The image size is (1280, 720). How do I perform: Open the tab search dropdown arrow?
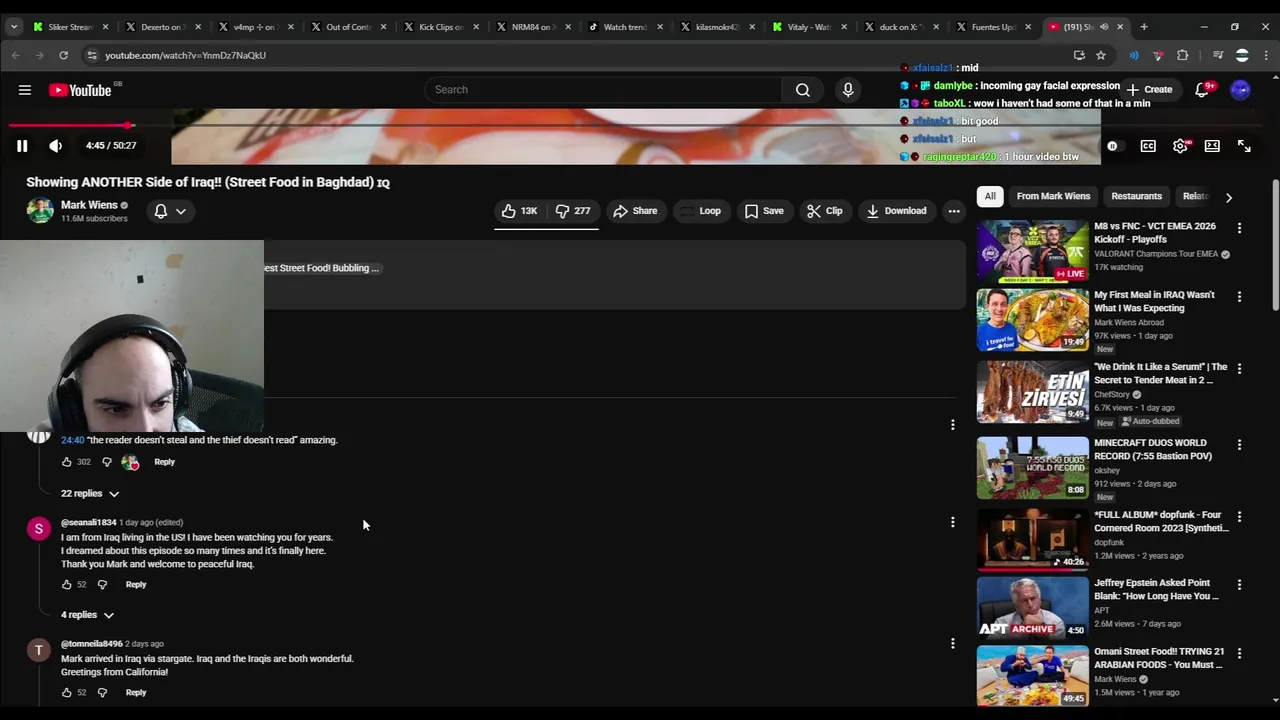[14, 27]
